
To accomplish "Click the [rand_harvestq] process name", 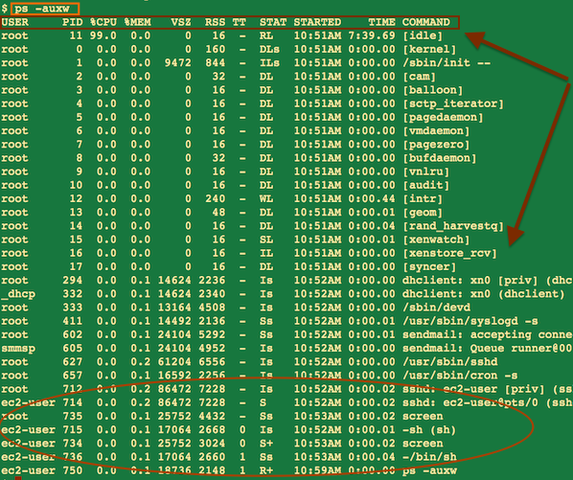I will pos(453,226).
